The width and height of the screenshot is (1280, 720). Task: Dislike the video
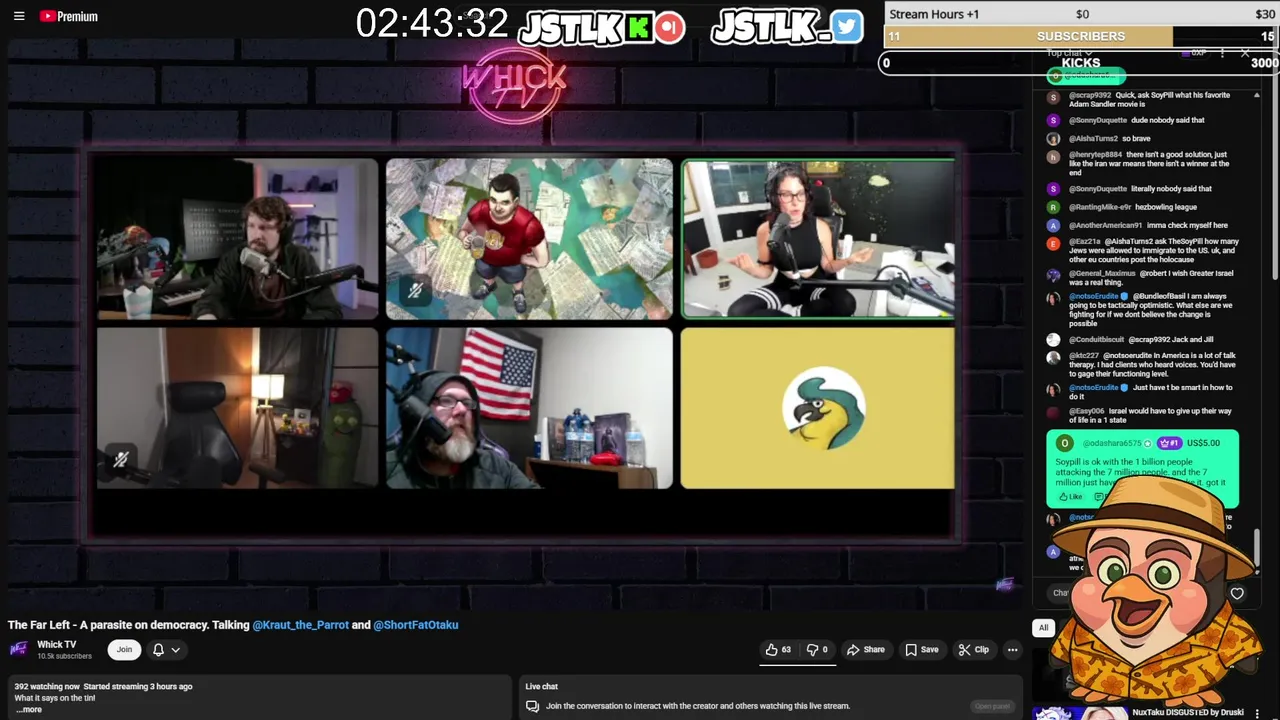tap(819, 650)
